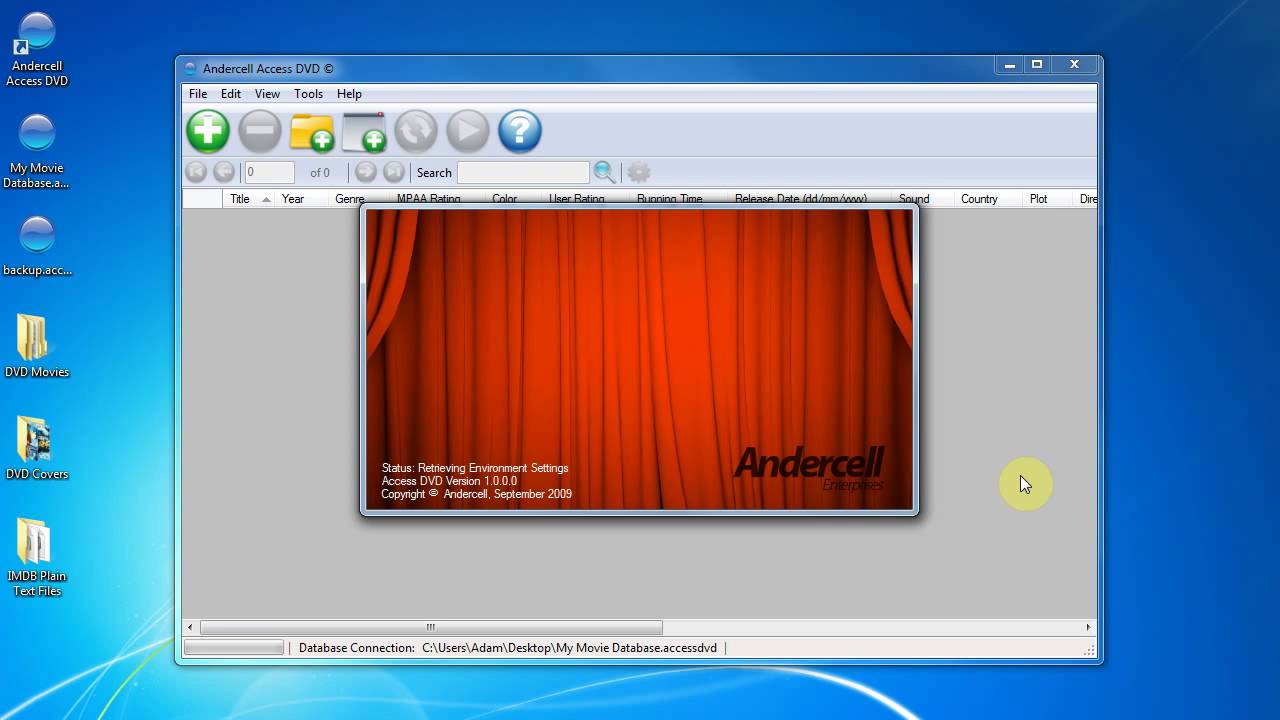The width and height of the screenshot is (1280, 720).
Task: Sort by the Title column header
Action: tap(249, 199)
